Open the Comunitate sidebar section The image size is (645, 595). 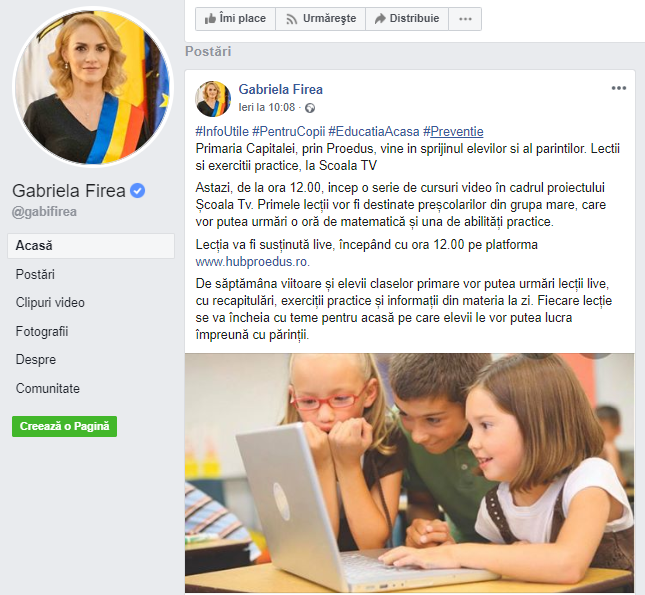48,388
